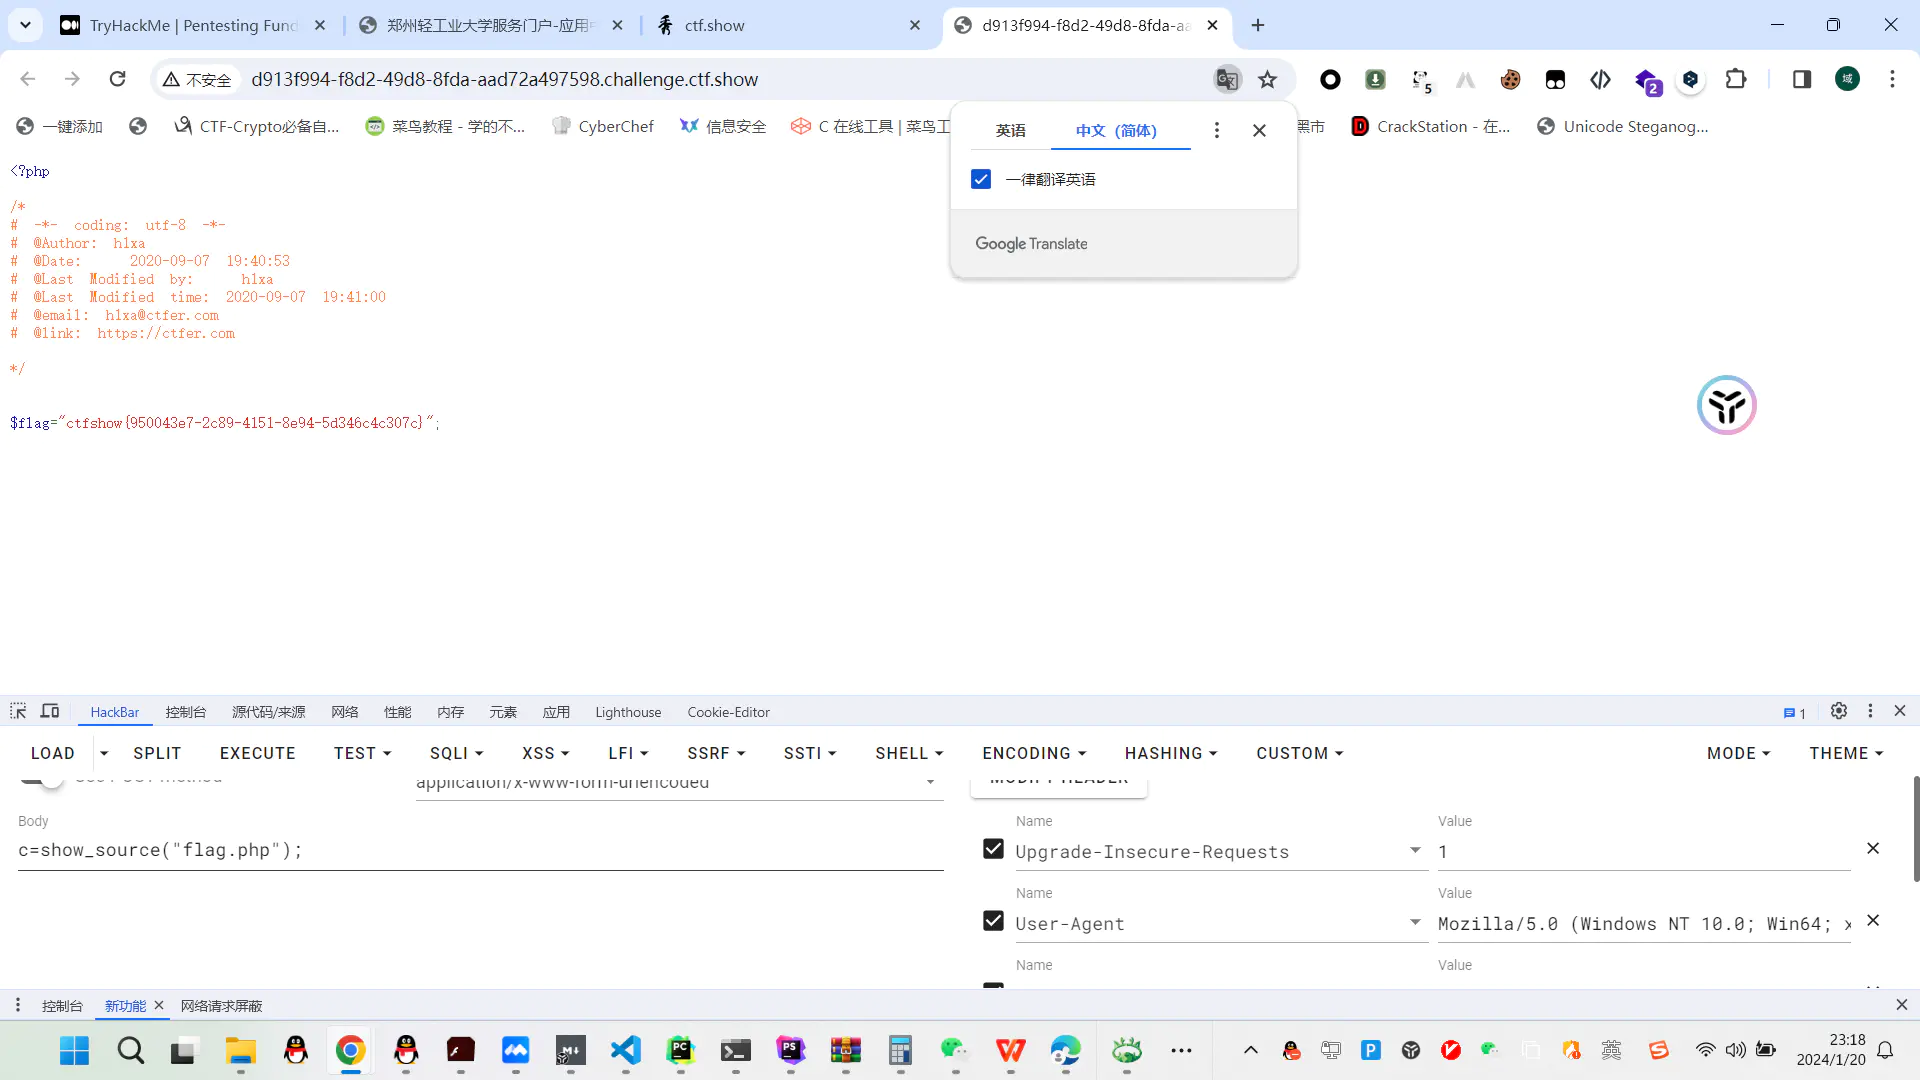The image size is (1920, 1080).
Task: Open the terminal app from taskbar
Action: pos(735,1050)
